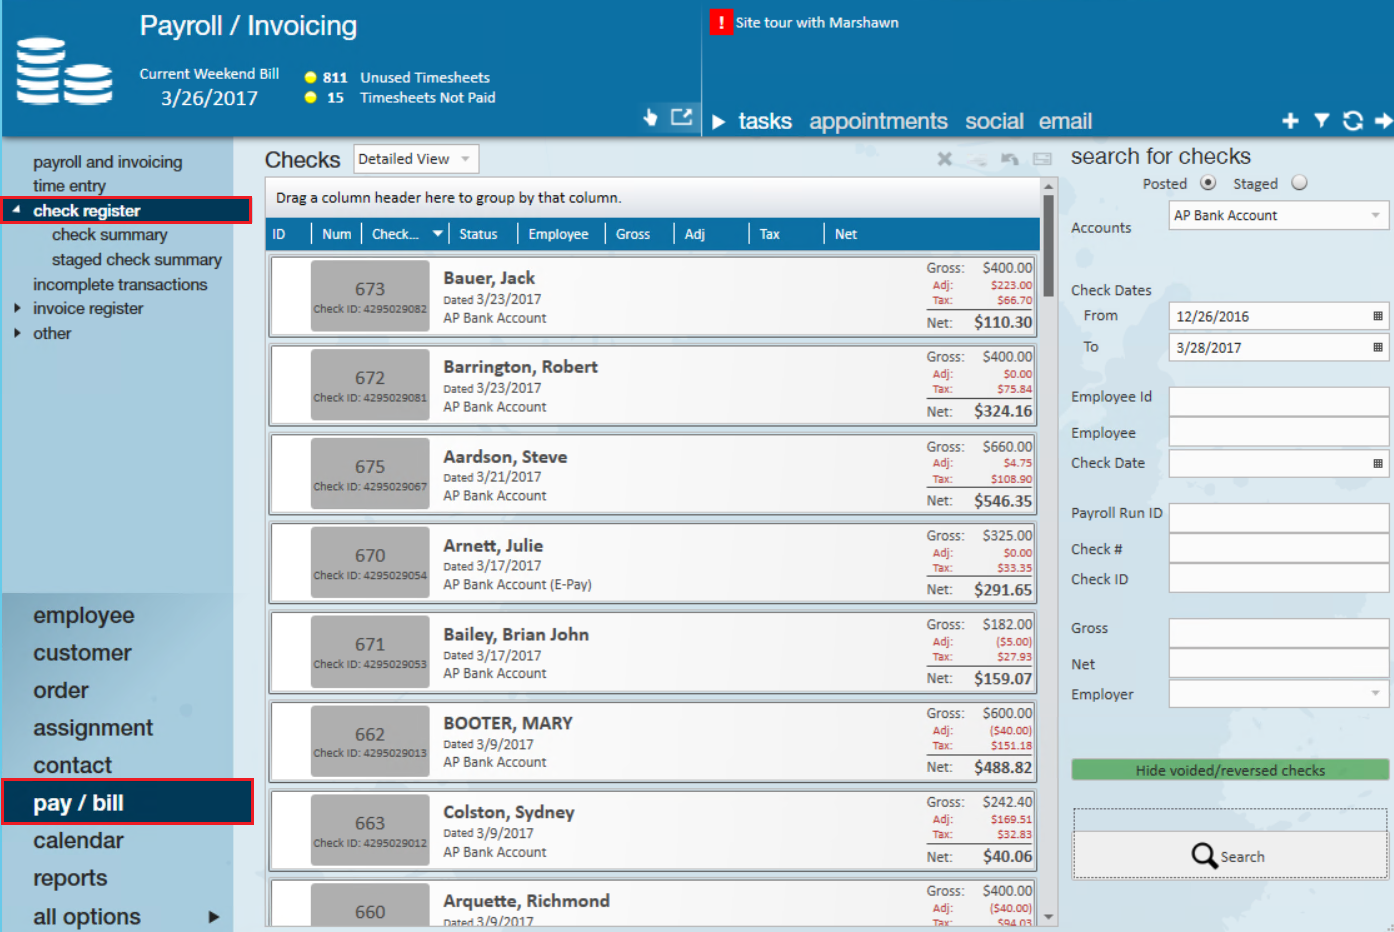
Task: Click scrollbar down arrow in checks list
Action: coord(1048,916)
